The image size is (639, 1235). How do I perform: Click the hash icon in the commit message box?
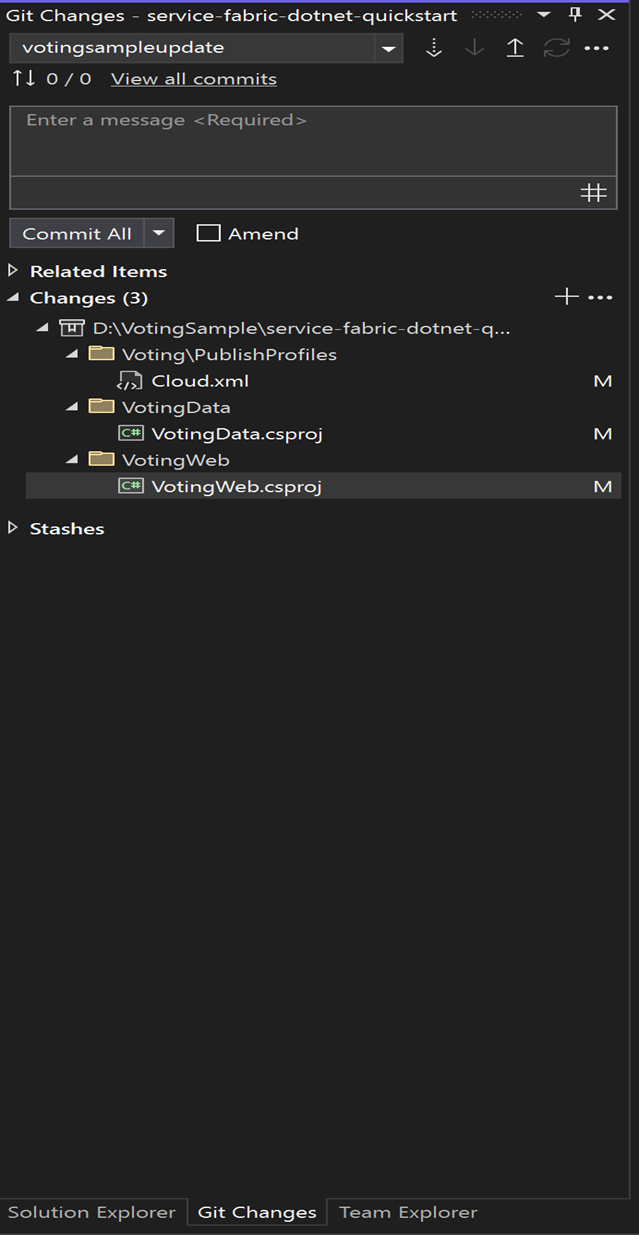click(594, 191)
